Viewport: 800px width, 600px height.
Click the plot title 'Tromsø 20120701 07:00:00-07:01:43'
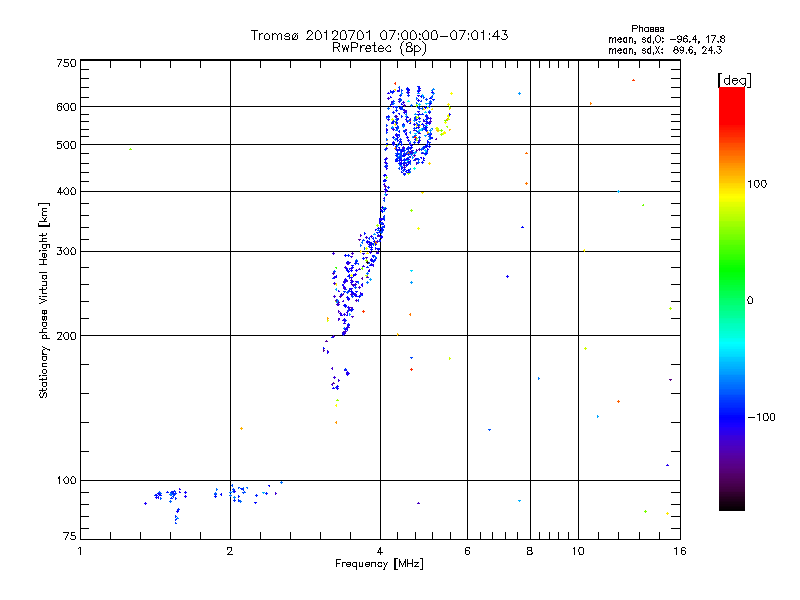(379, 35)
